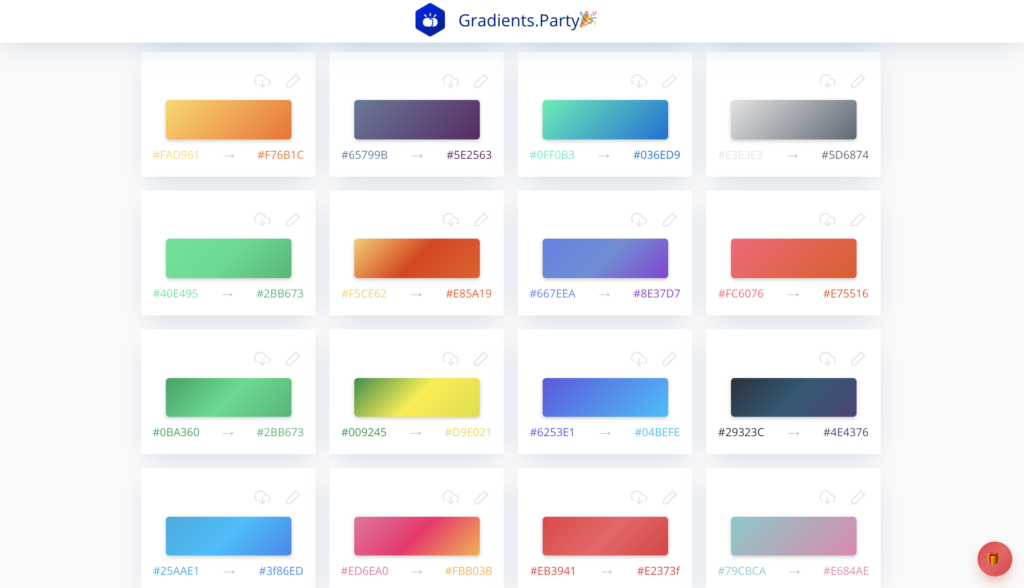The image size is (1024, 588).
Task: Download the #29323C to #4E4376 gradient
Action: [827, 358]
